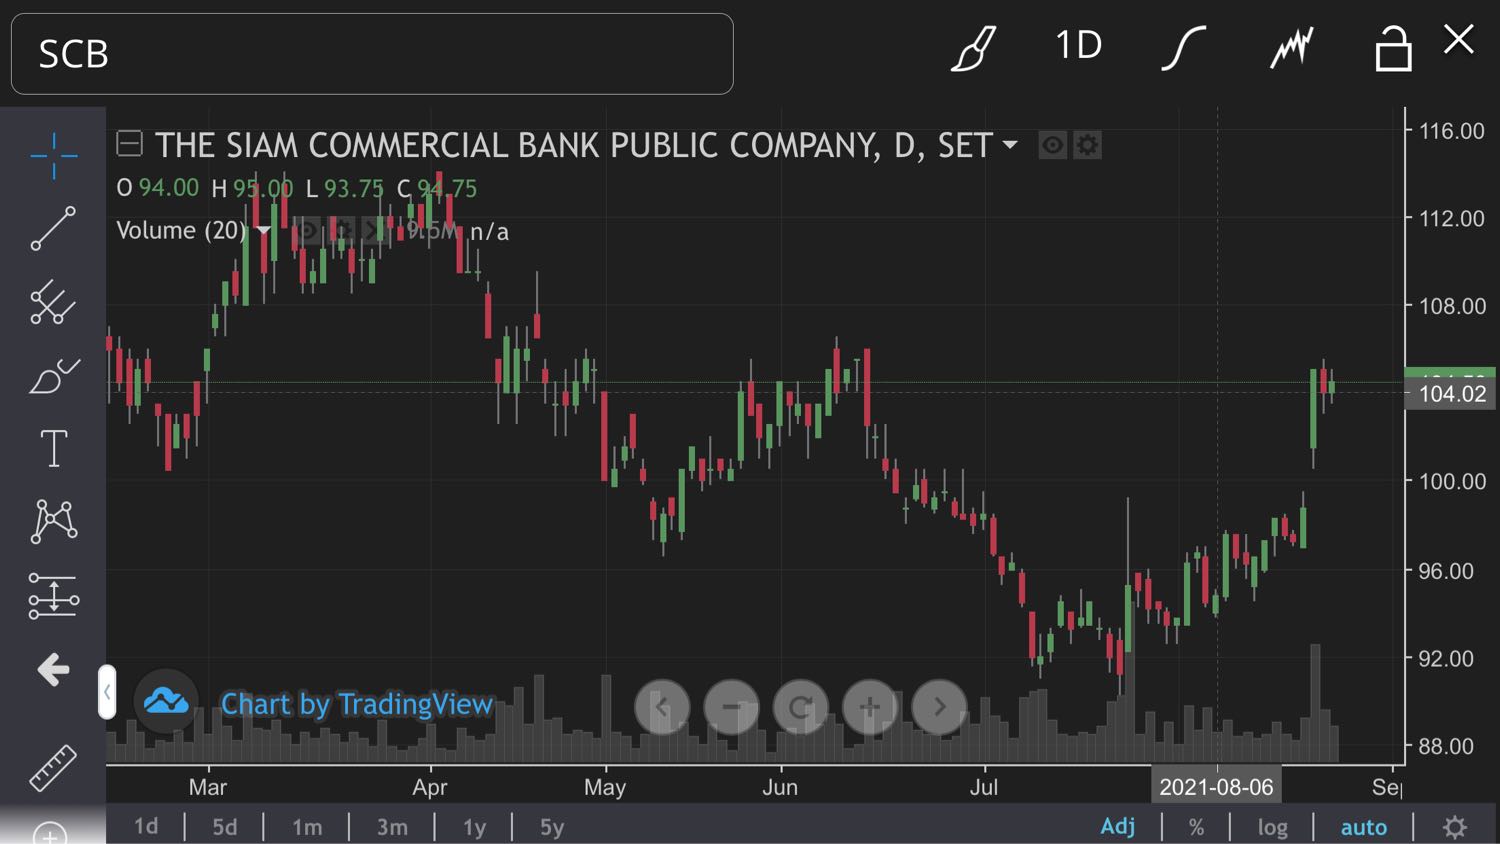1500x844 pixels.
Task: Open Volume (20) indicator dropdown arrow
Action: tap(264, 231)
